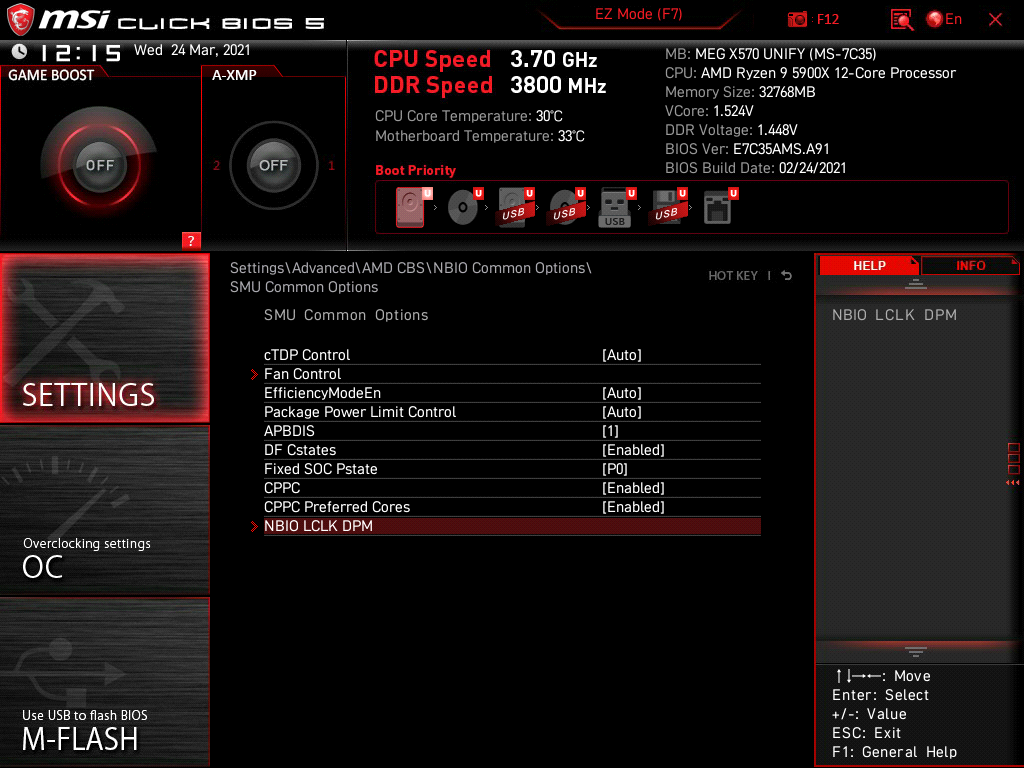
Task: Select the USB floppy boot device icon
Action: (x=668, y=207)
